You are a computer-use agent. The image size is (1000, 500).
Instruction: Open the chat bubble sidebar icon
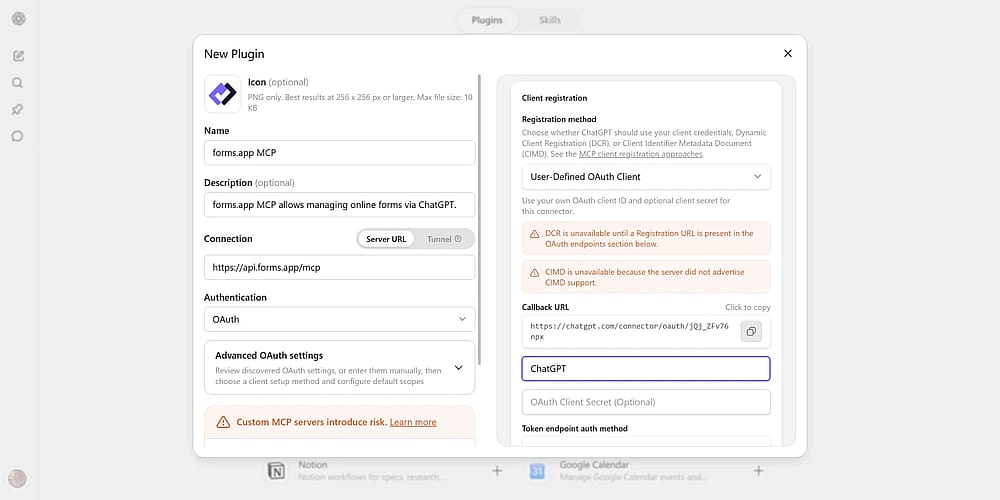click(x=18, y=136)
